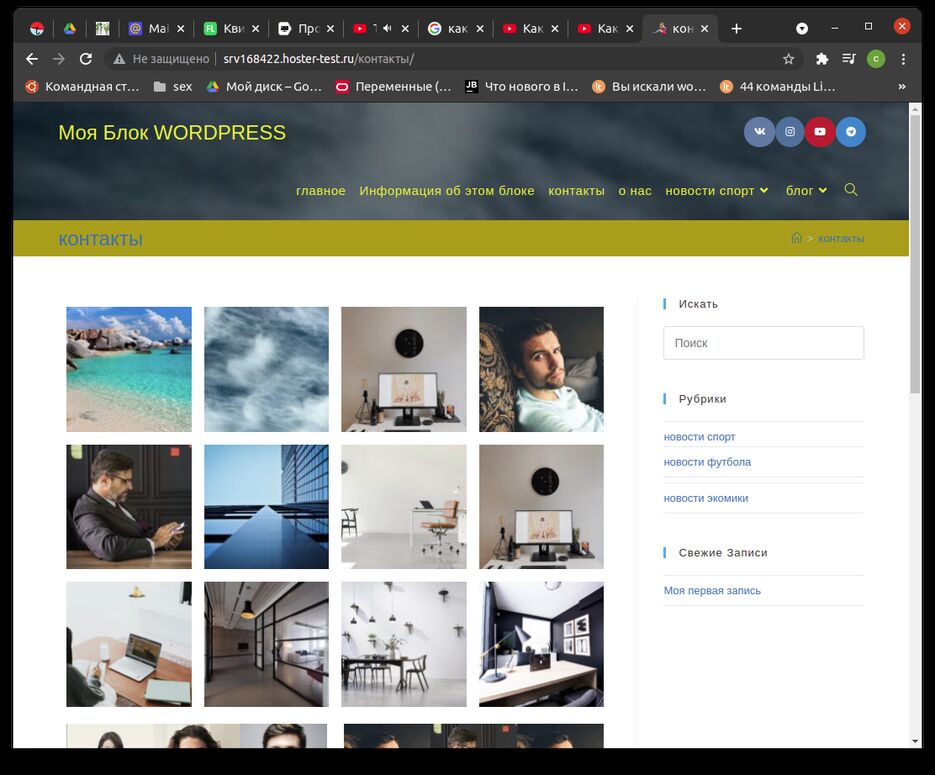This screenshot has height=775, width=935.
Task: Open Мой диск – Go… bookmark
Action: [264, 86]
